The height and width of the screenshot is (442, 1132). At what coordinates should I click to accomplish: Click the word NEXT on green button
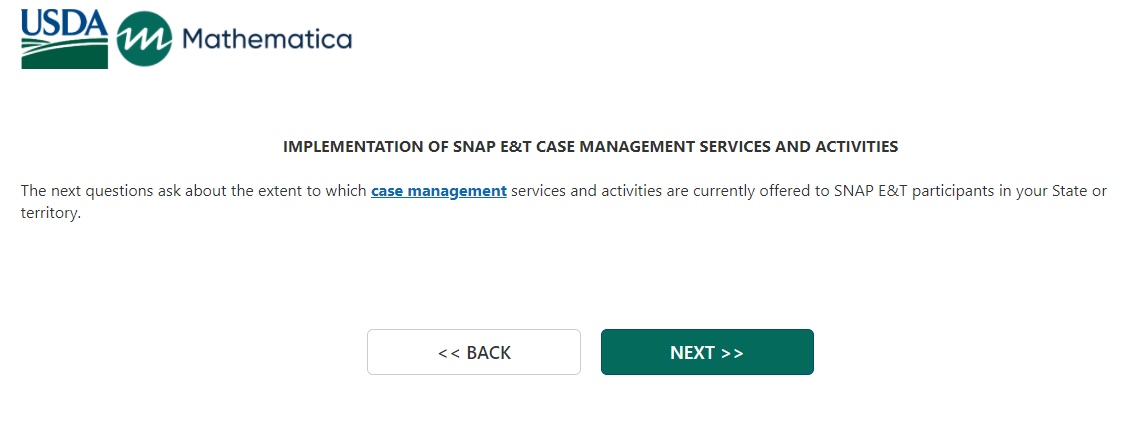[x=692, y=353]
